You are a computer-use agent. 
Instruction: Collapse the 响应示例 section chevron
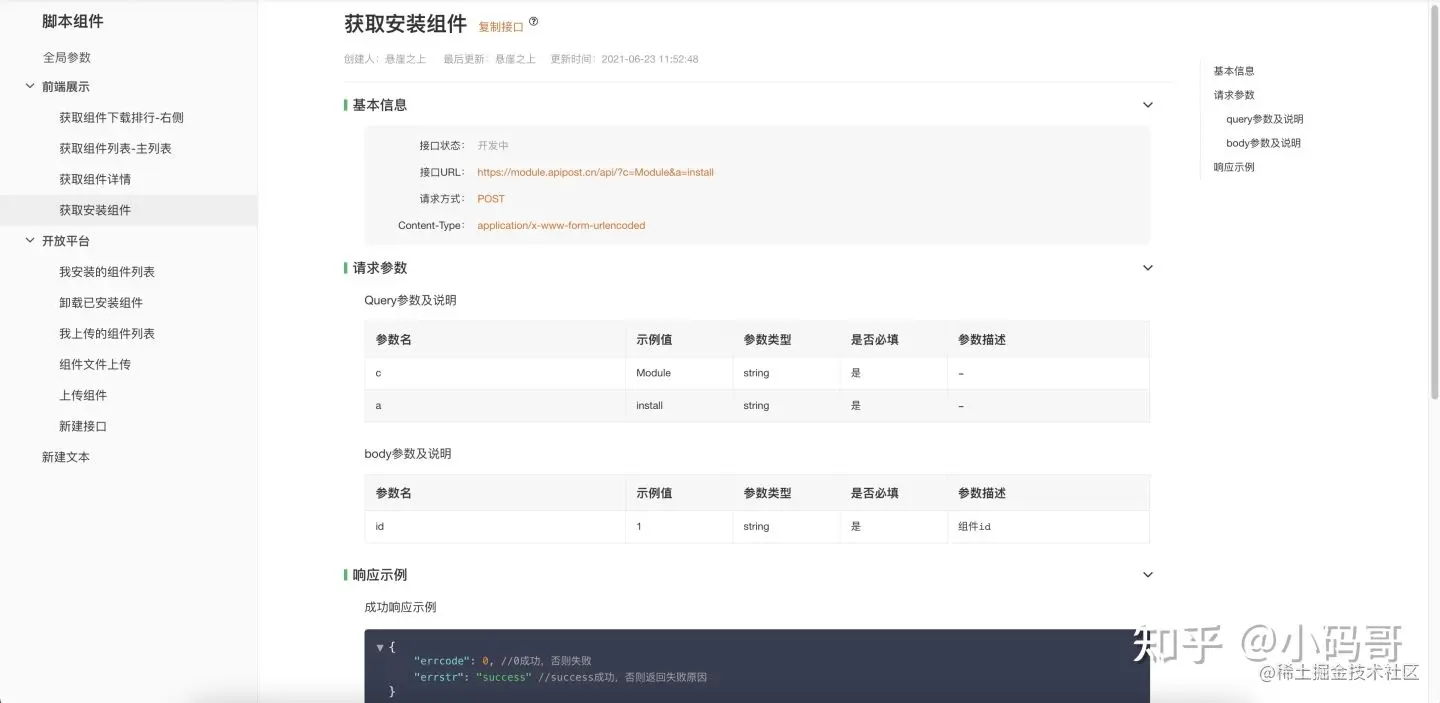(1148, 575)
